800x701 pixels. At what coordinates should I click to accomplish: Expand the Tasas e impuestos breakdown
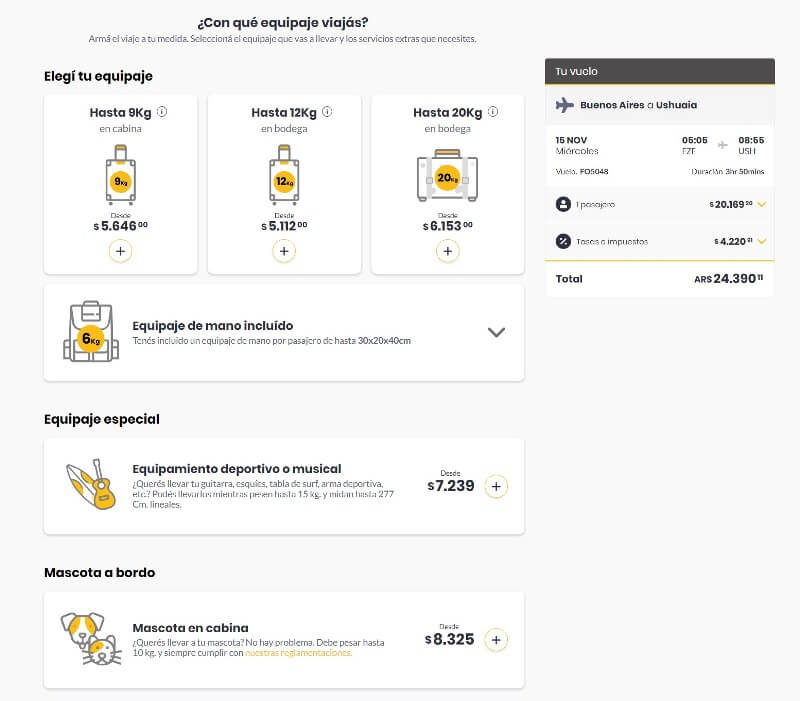[762, 241]
